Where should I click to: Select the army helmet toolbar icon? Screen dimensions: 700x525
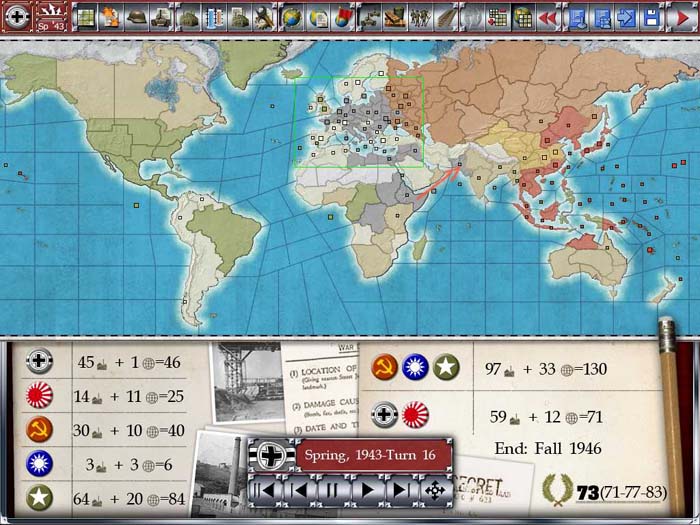point(137,17)
